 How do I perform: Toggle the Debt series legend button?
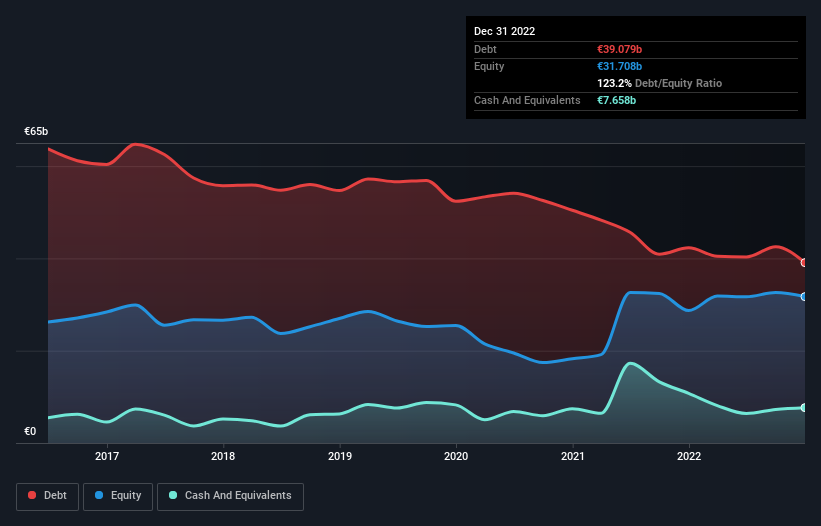coord(48,496)
